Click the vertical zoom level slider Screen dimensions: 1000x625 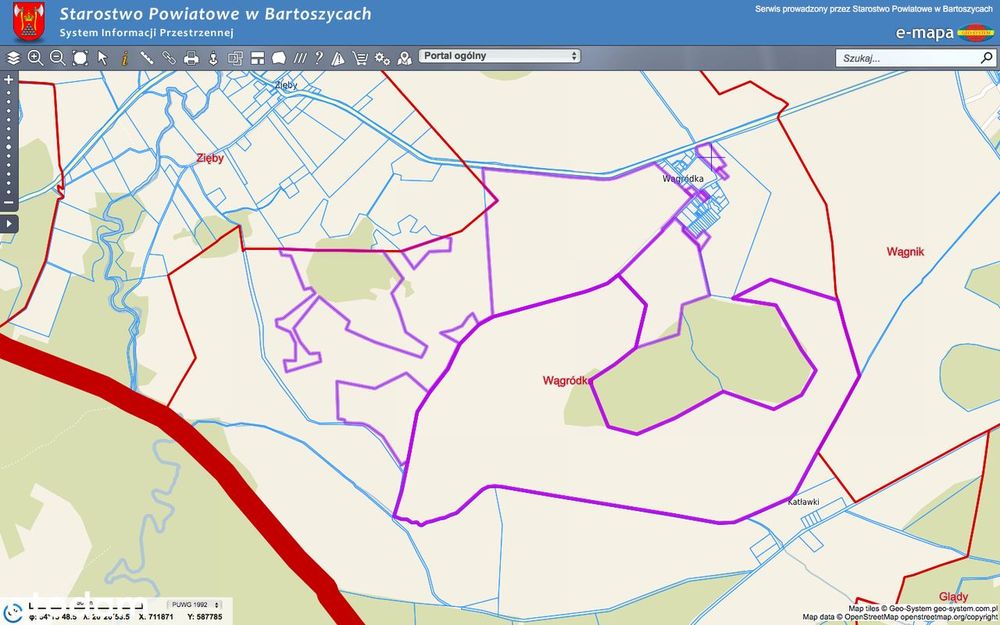click(9, 142)
